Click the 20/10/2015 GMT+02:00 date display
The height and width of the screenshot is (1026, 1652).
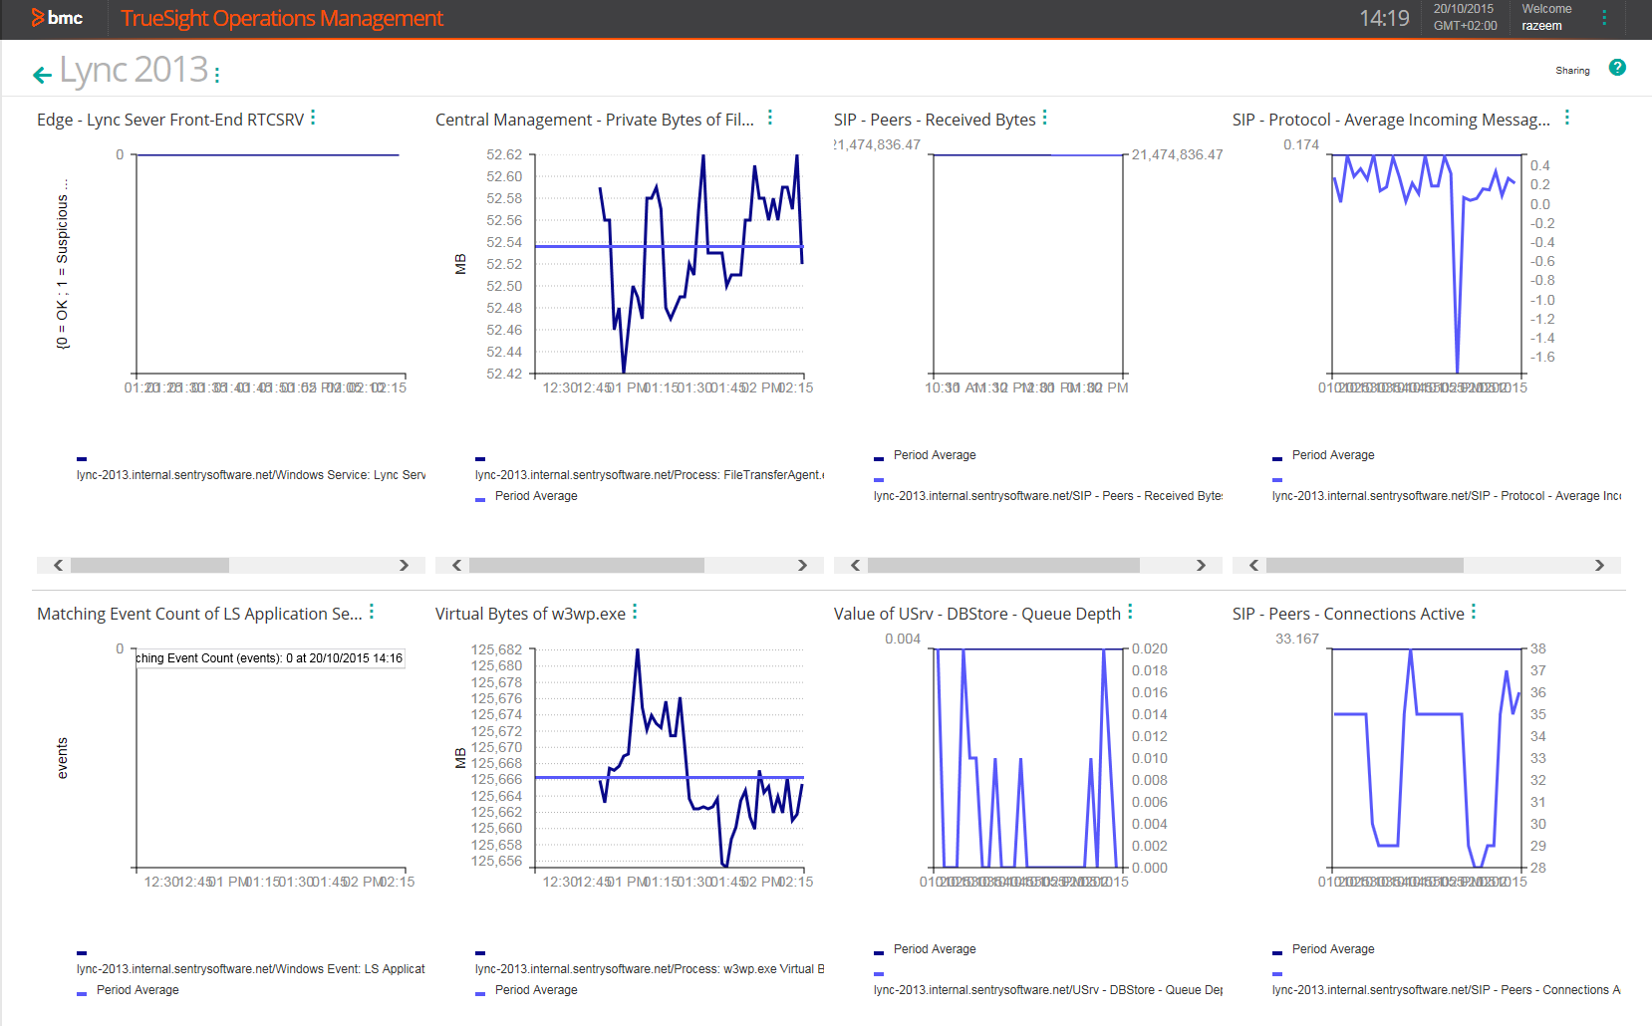tap(1465, 17)
